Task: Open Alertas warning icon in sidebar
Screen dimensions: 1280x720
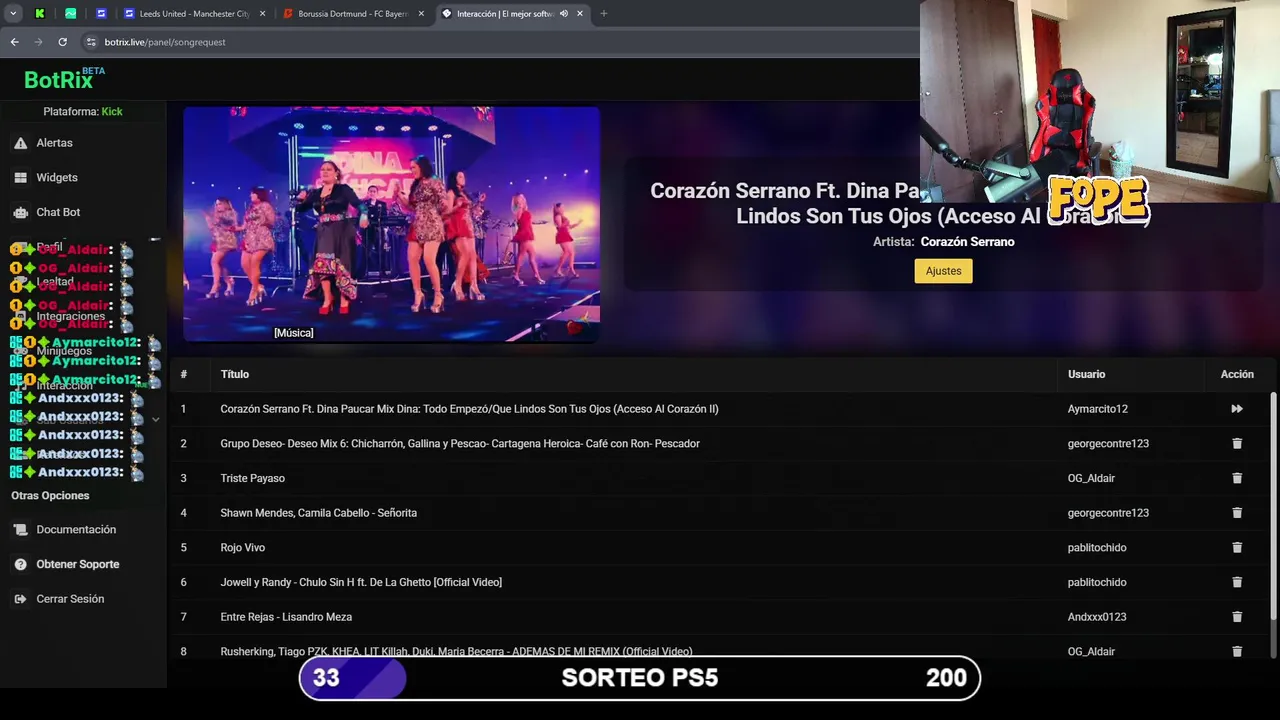Action: point(20,143)
